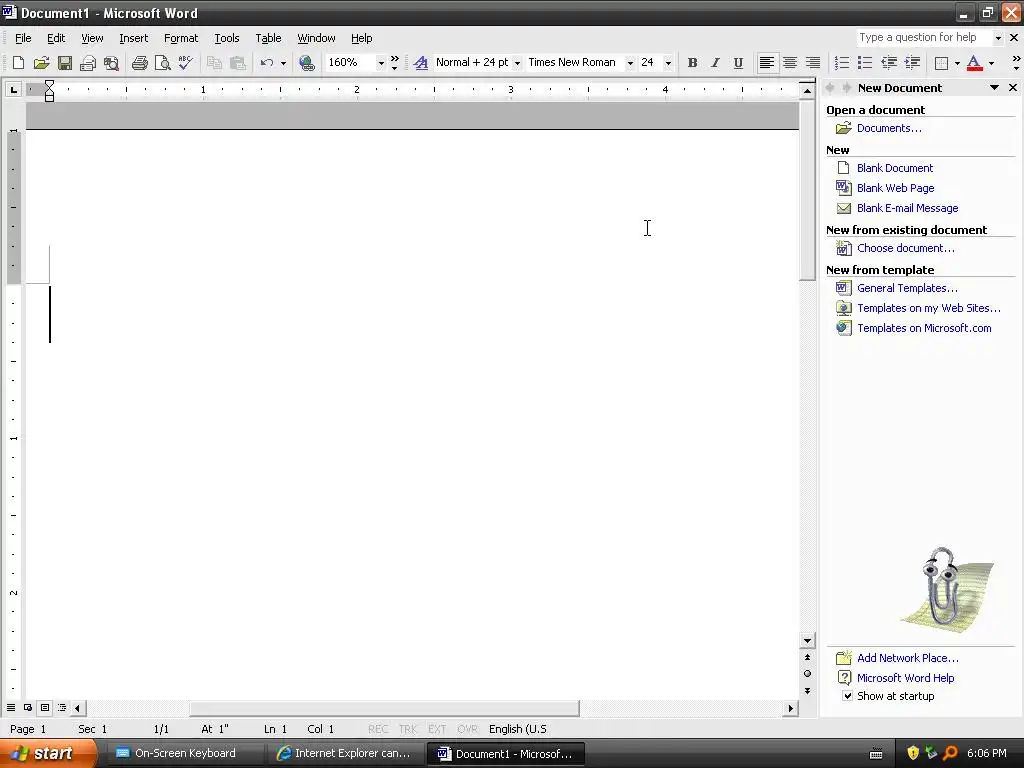This screenshot has width=1024, height=768.
Task: Expand the Border style dropdown arrow
Action: pos(957,63)
